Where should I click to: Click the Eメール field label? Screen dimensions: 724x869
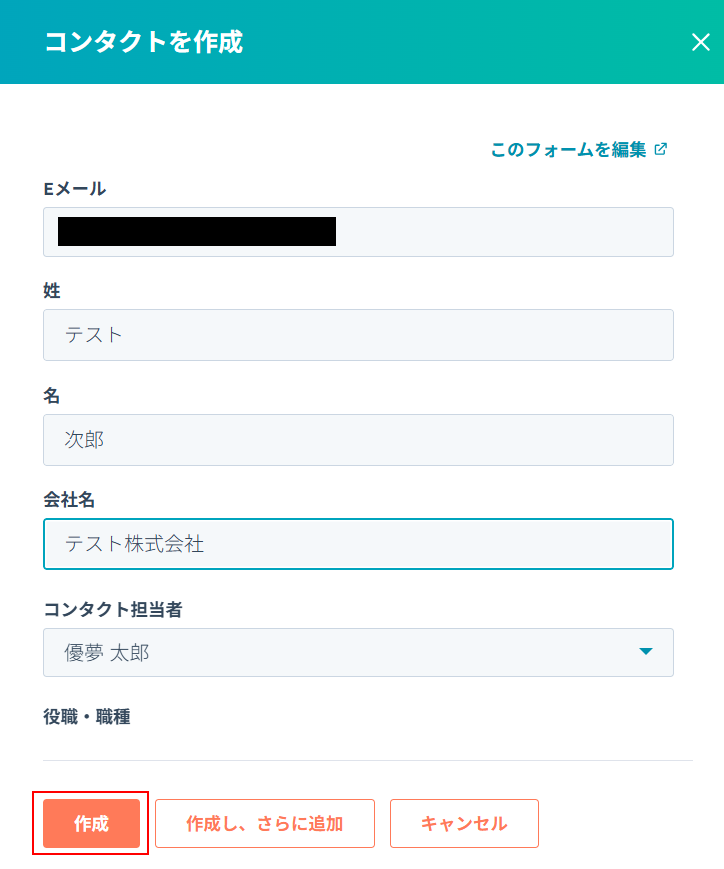point(75,188)
